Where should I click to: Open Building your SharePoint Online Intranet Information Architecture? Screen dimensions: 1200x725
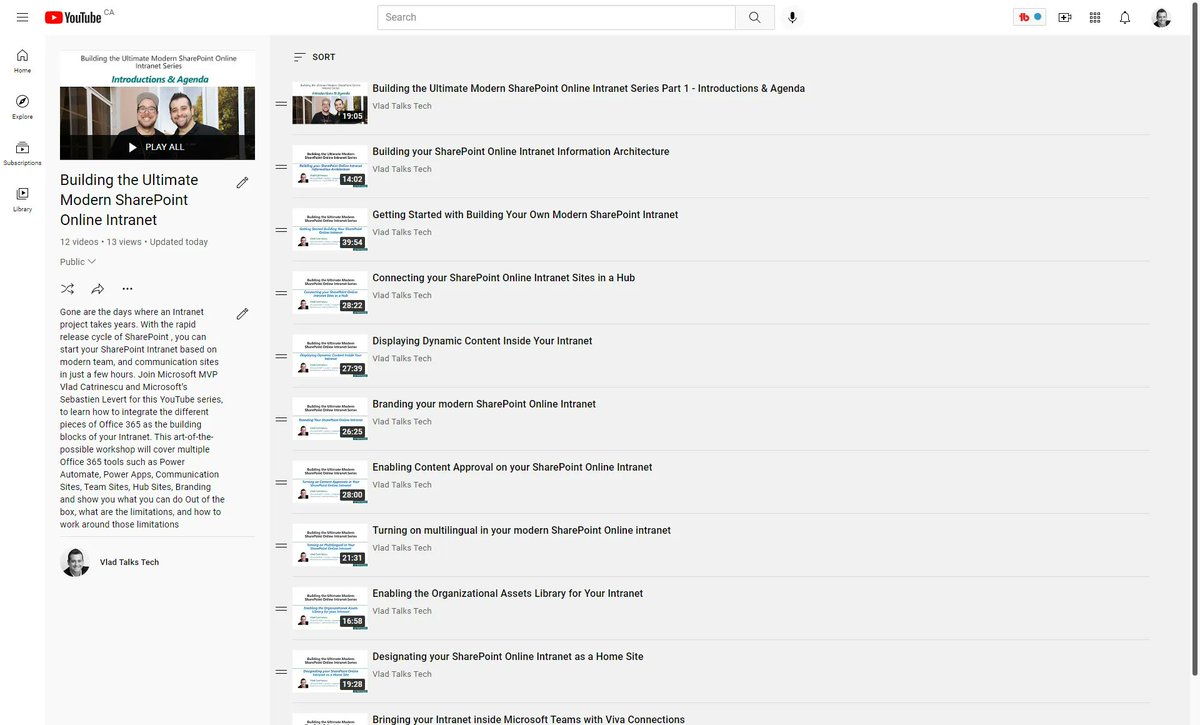tap(521, 151)
